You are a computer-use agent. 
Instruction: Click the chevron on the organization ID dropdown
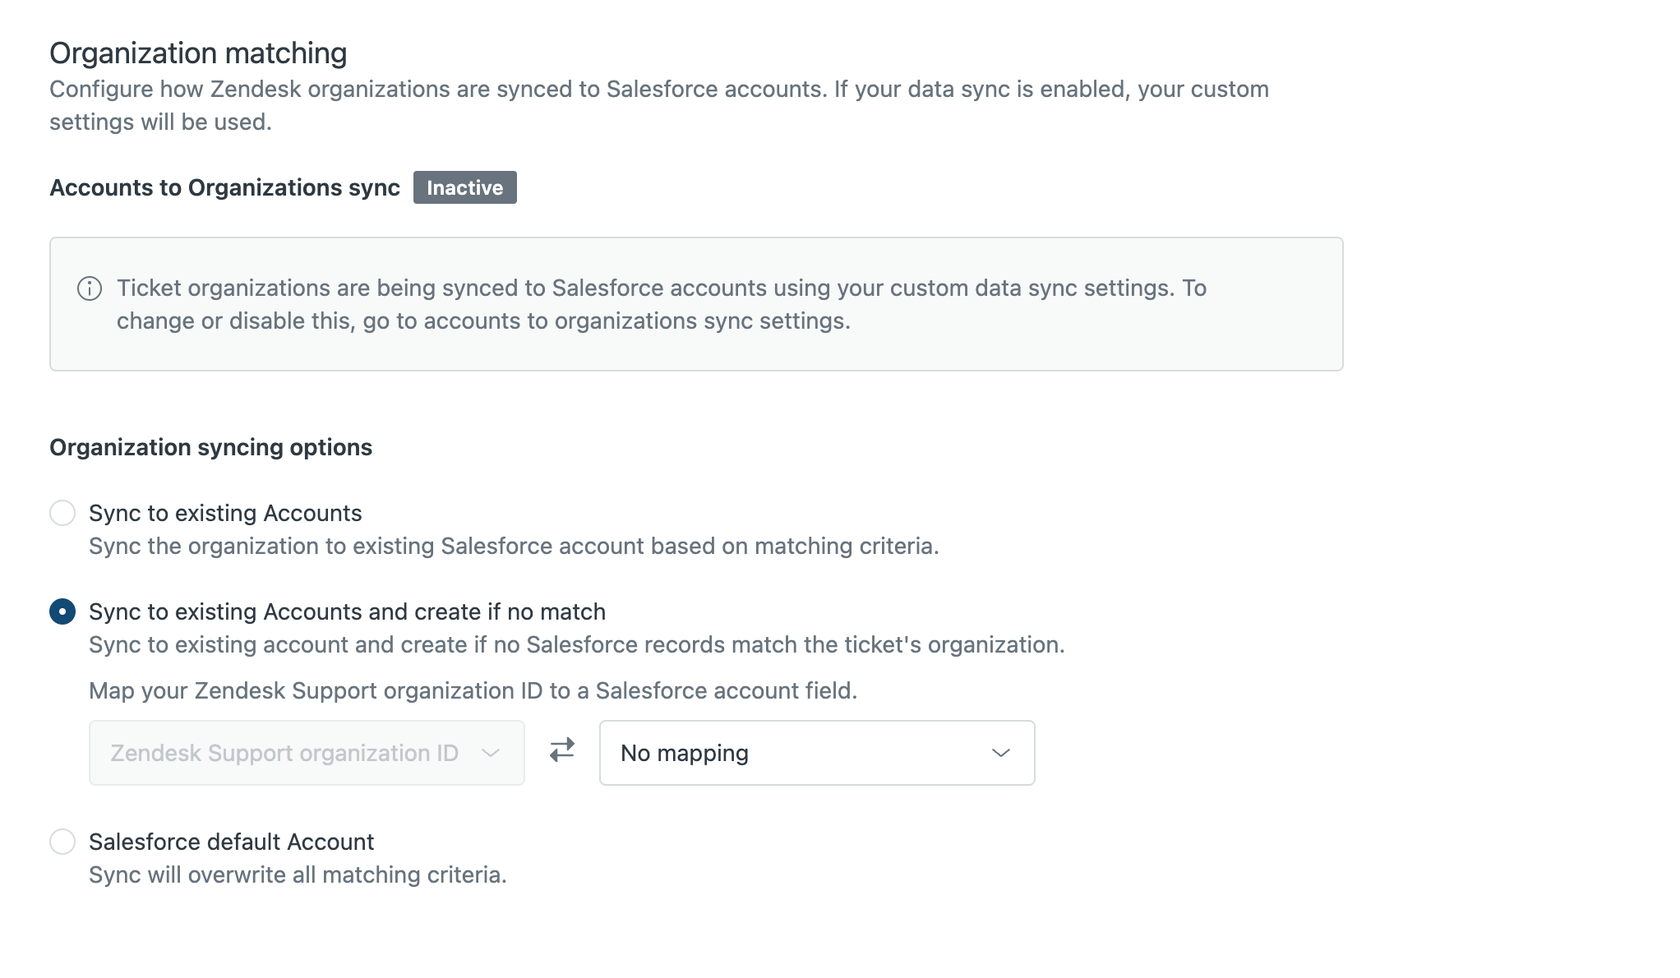click(x=492, y=753)
